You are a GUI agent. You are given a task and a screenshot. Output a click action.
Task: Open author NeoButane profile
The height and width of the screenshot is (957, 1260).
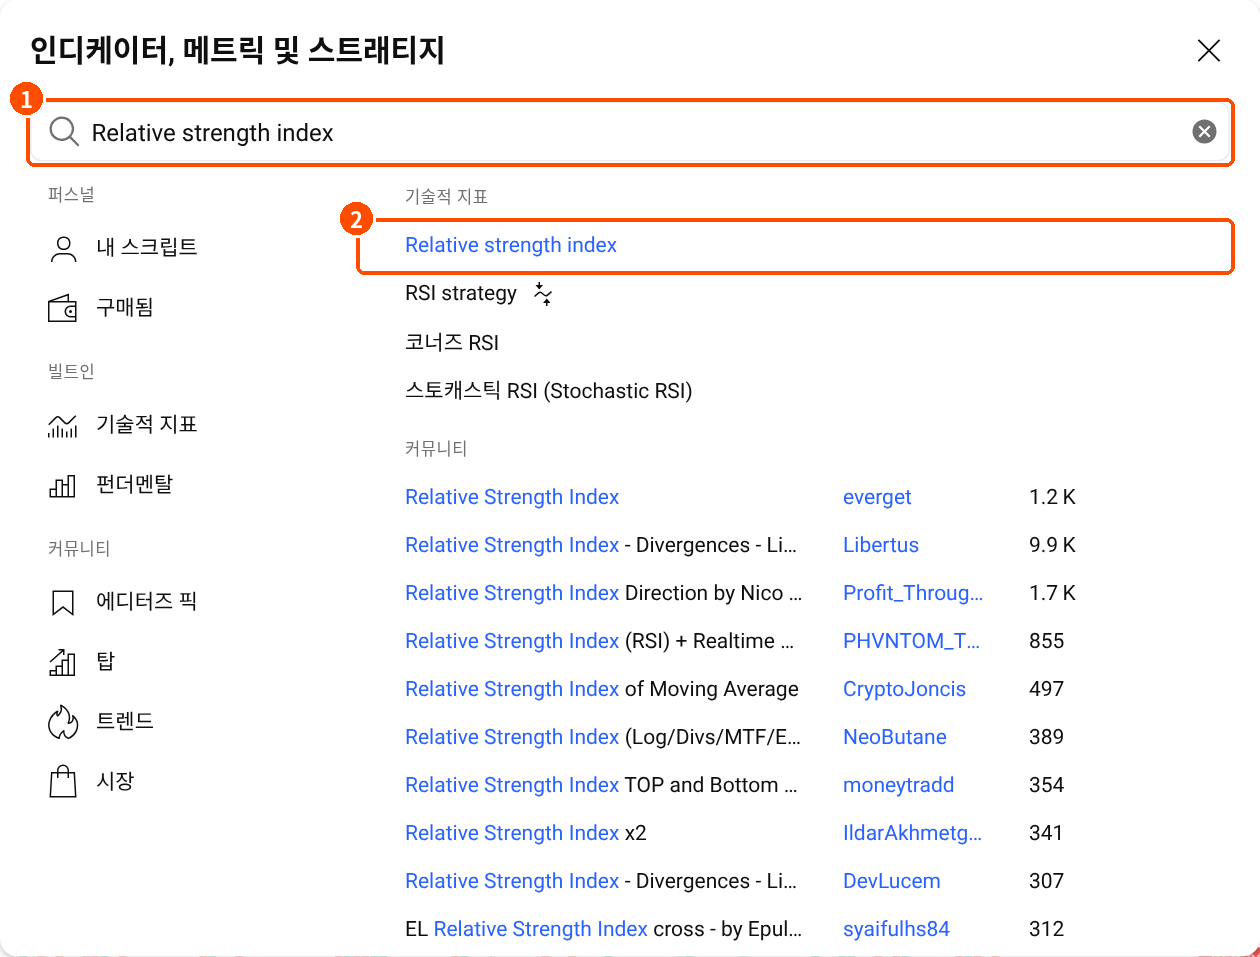[x=895, y=737]
